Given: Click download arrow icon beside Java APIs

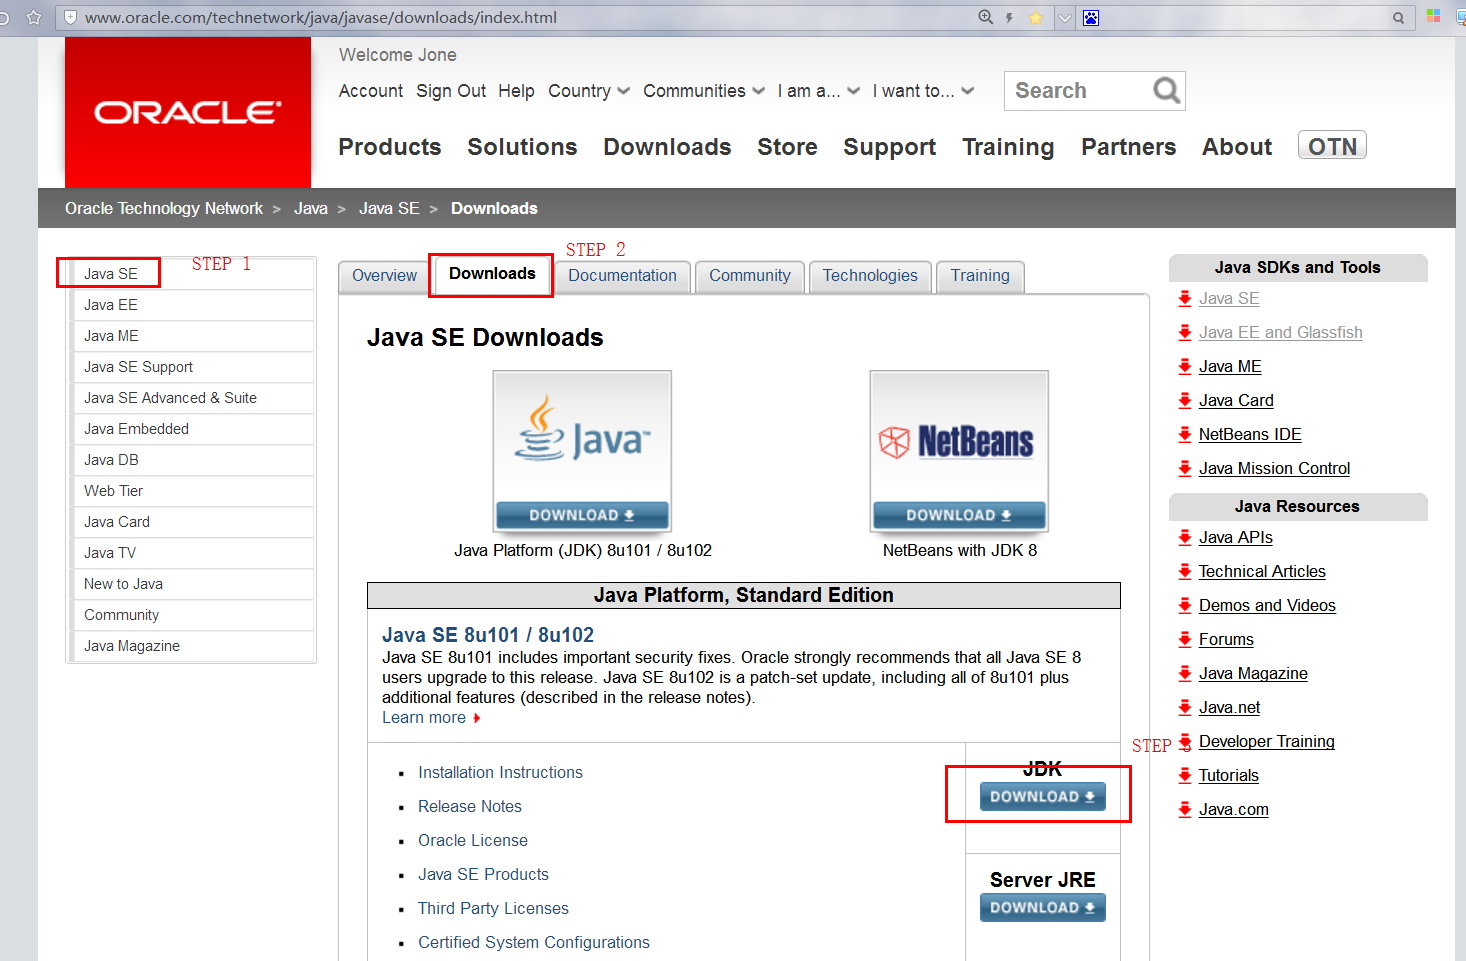Looking at the screenshot, I should point(1185,537).
